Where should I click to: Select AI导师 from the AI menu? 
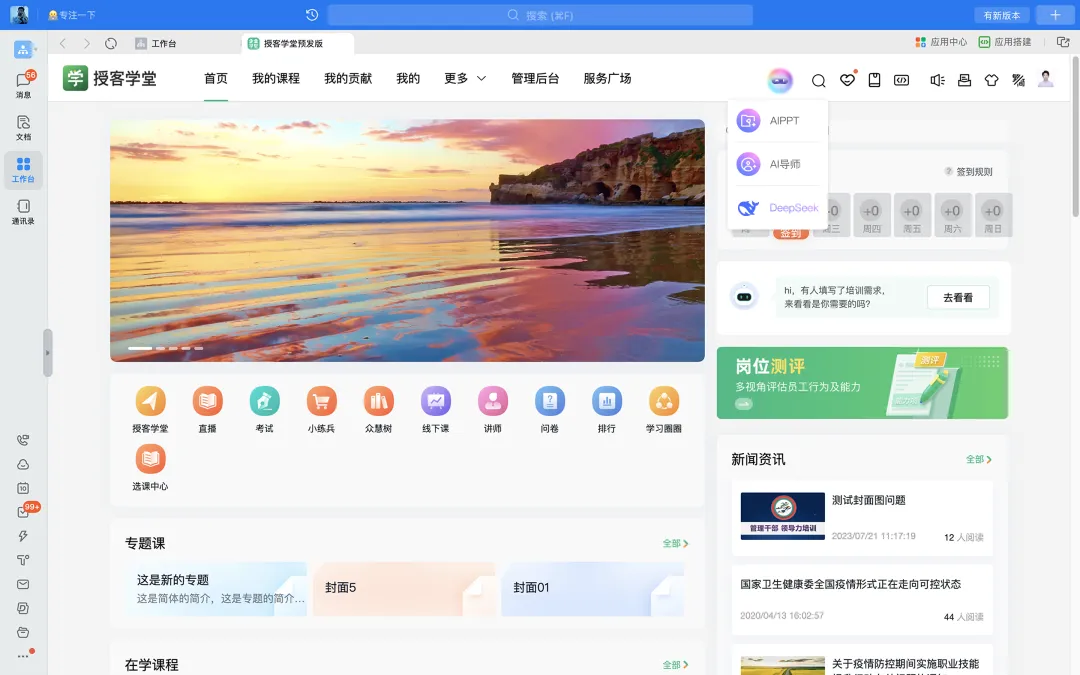click(x=778, y=164)
